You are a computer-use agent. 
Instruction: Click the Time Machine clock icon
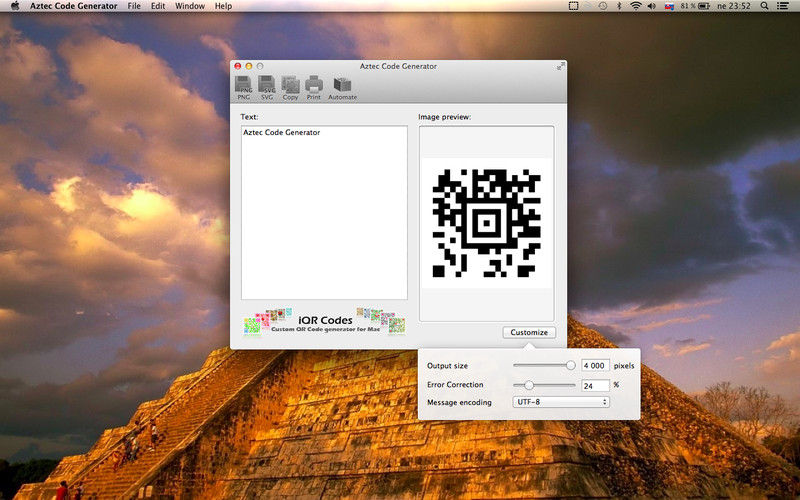pos(603,6)
